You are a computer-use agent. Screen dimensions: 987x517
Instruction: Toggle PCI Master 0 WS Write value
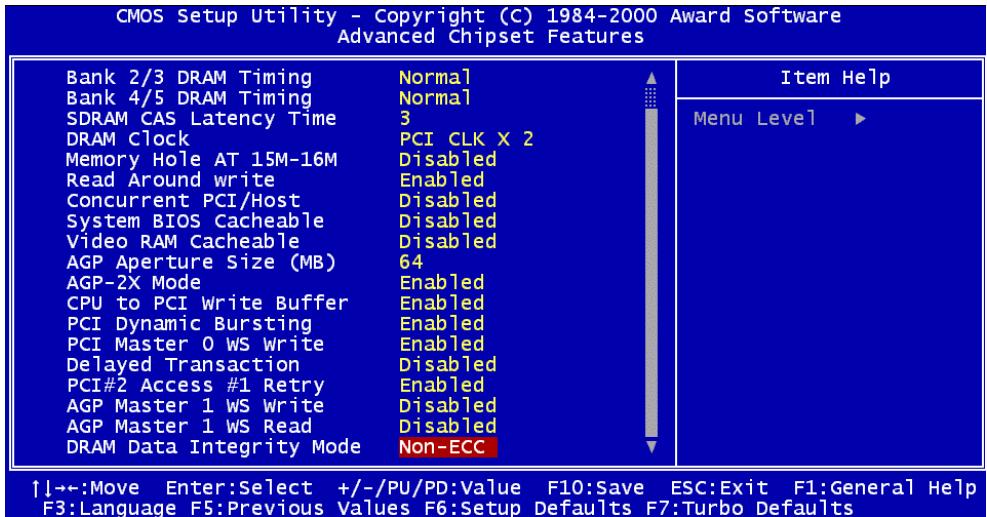[x=442, y=344]
